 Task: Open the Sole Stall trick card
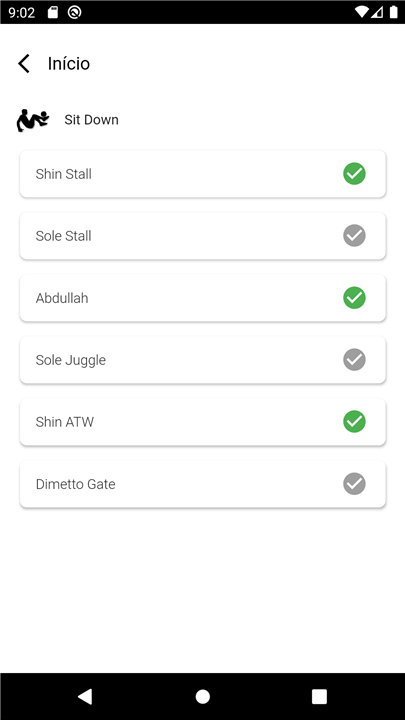(x=202, y=236)
